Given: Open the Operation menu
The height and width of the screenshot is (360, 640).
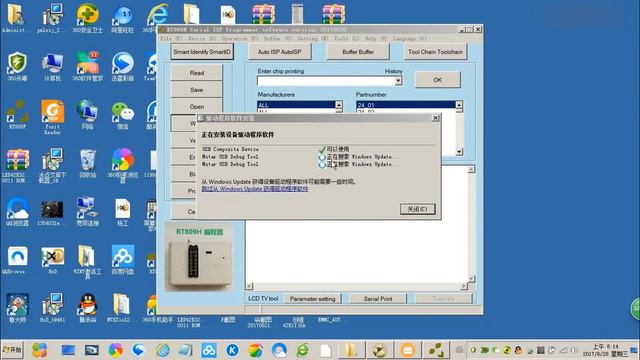Looking at the screenshot, I should tap(240, 38).
